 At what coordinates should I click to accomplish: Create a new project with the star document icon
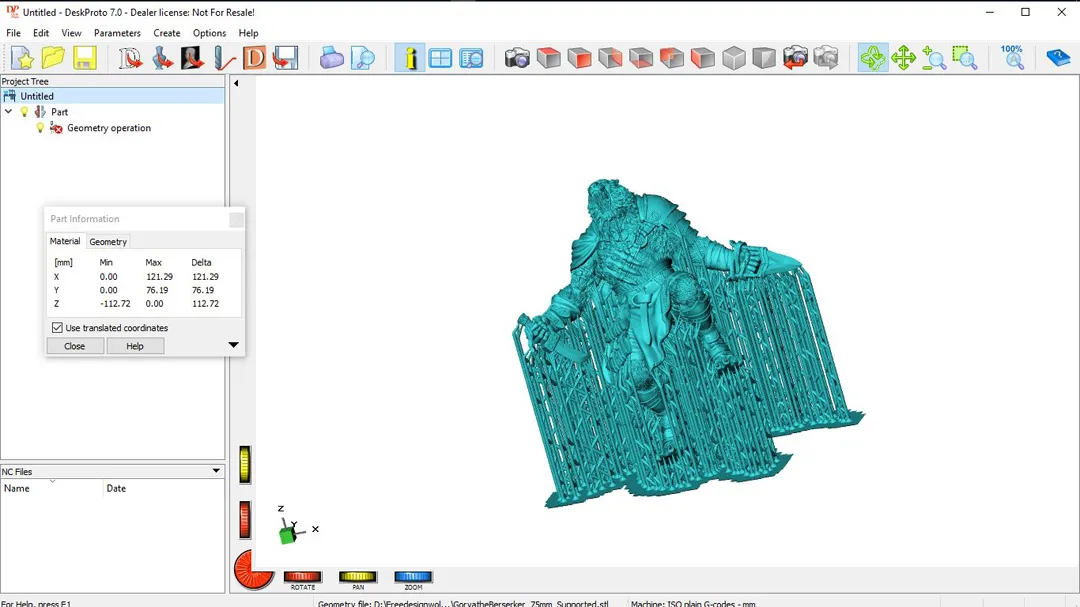[22, 59]
